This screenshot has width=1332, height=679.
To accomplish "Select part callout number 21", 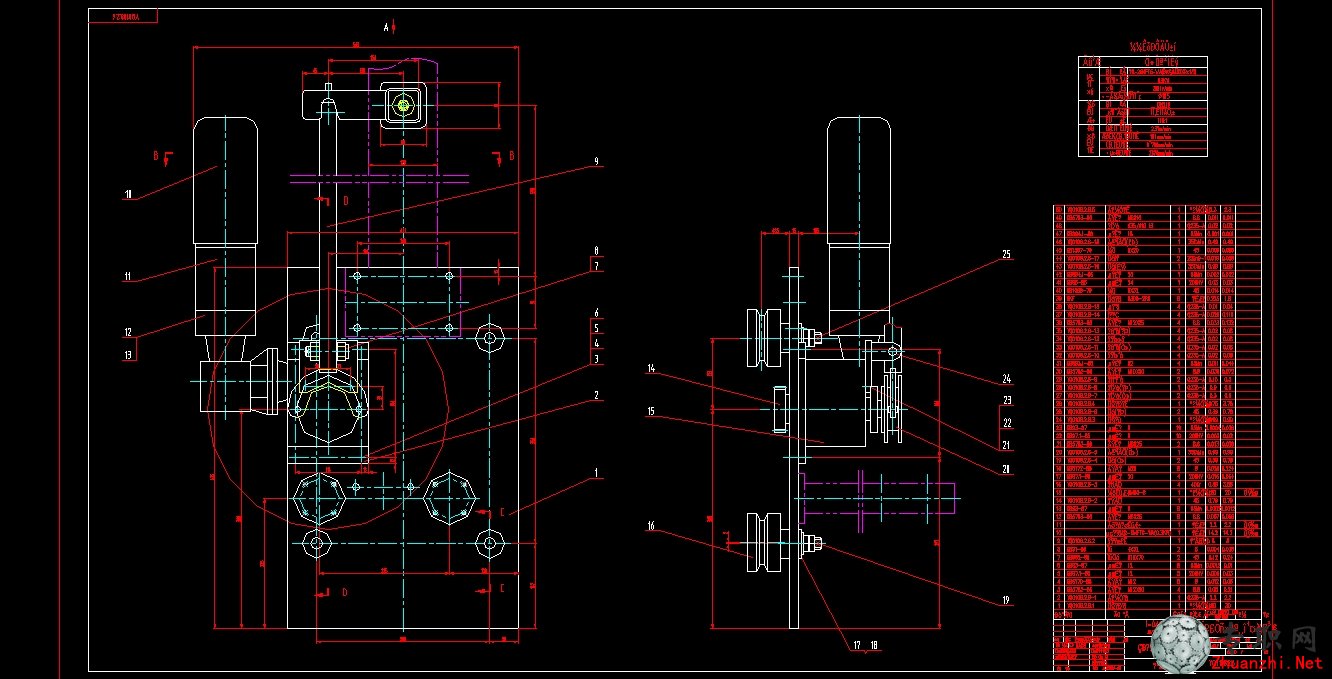I will point(1006,445).
